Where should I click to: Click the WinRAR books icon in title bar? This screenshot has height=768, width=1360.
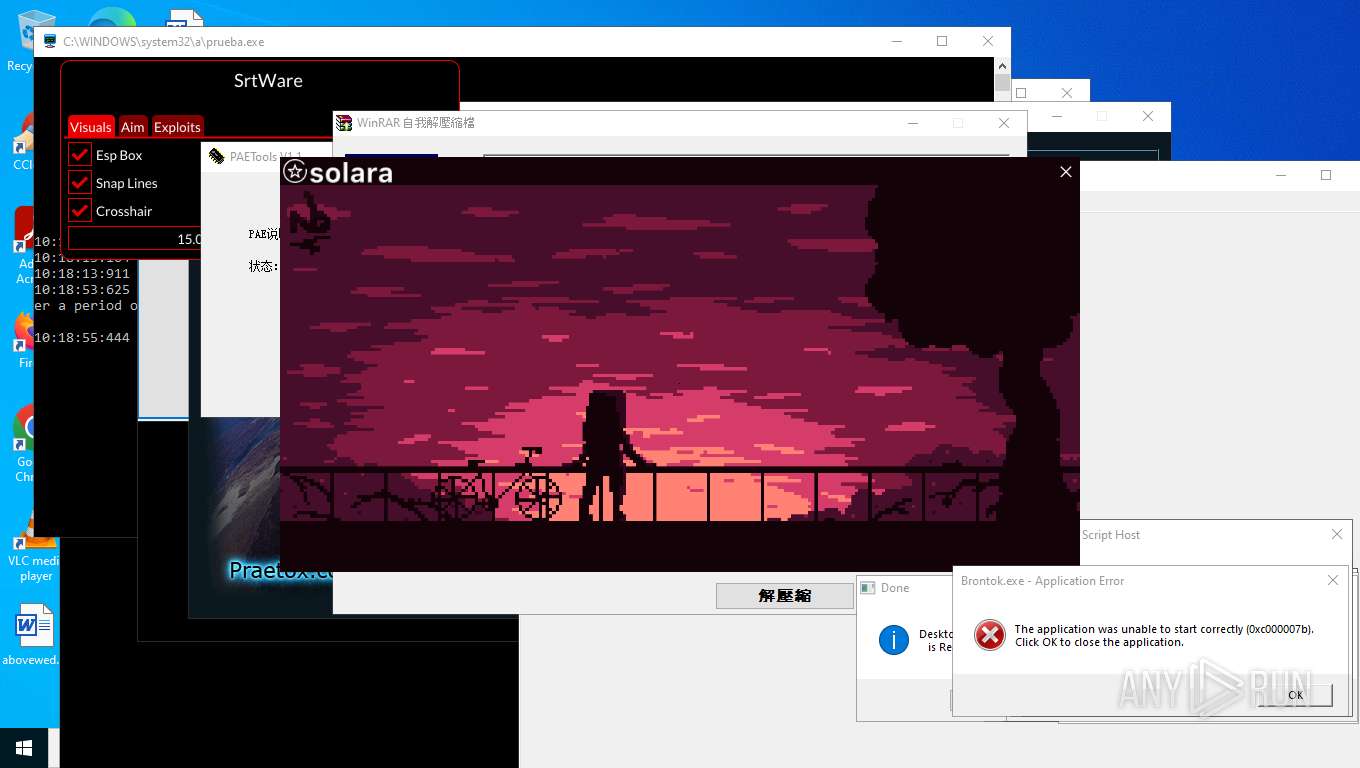click(x=345, y=123)
